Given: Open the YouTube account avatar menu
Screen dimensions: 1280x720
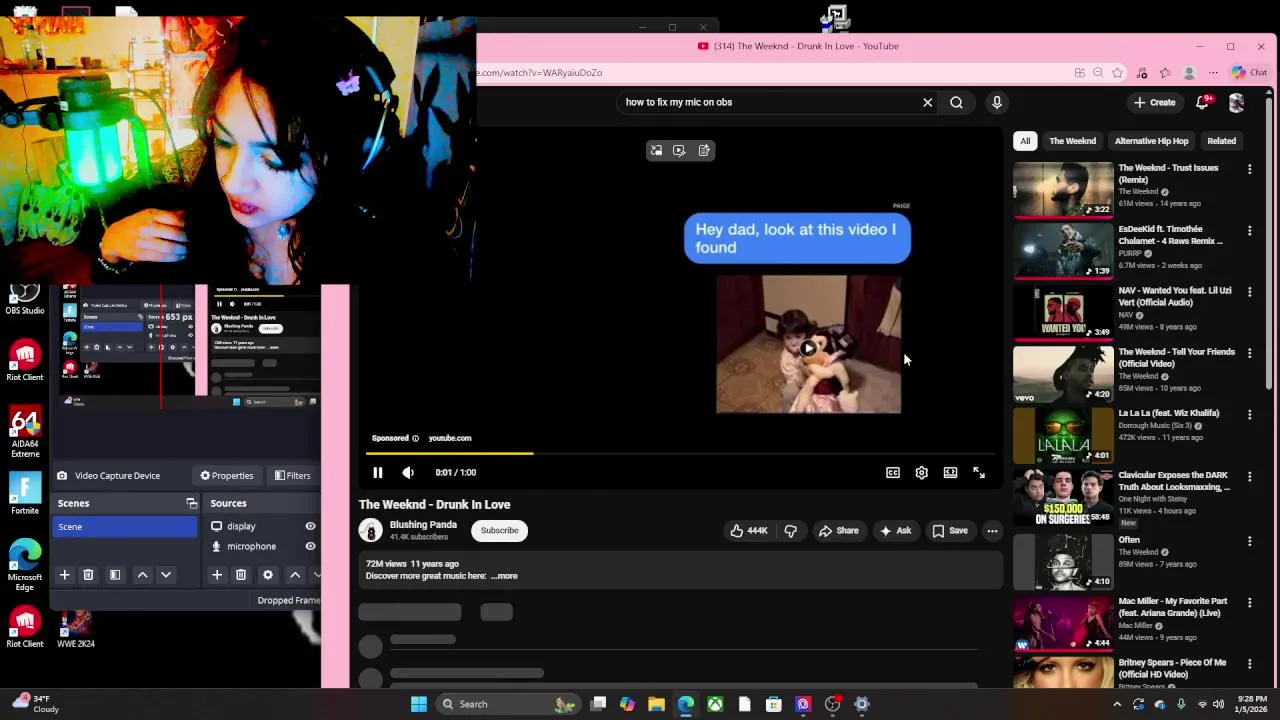Looking at the screenshot, I should click(1237, 102).
